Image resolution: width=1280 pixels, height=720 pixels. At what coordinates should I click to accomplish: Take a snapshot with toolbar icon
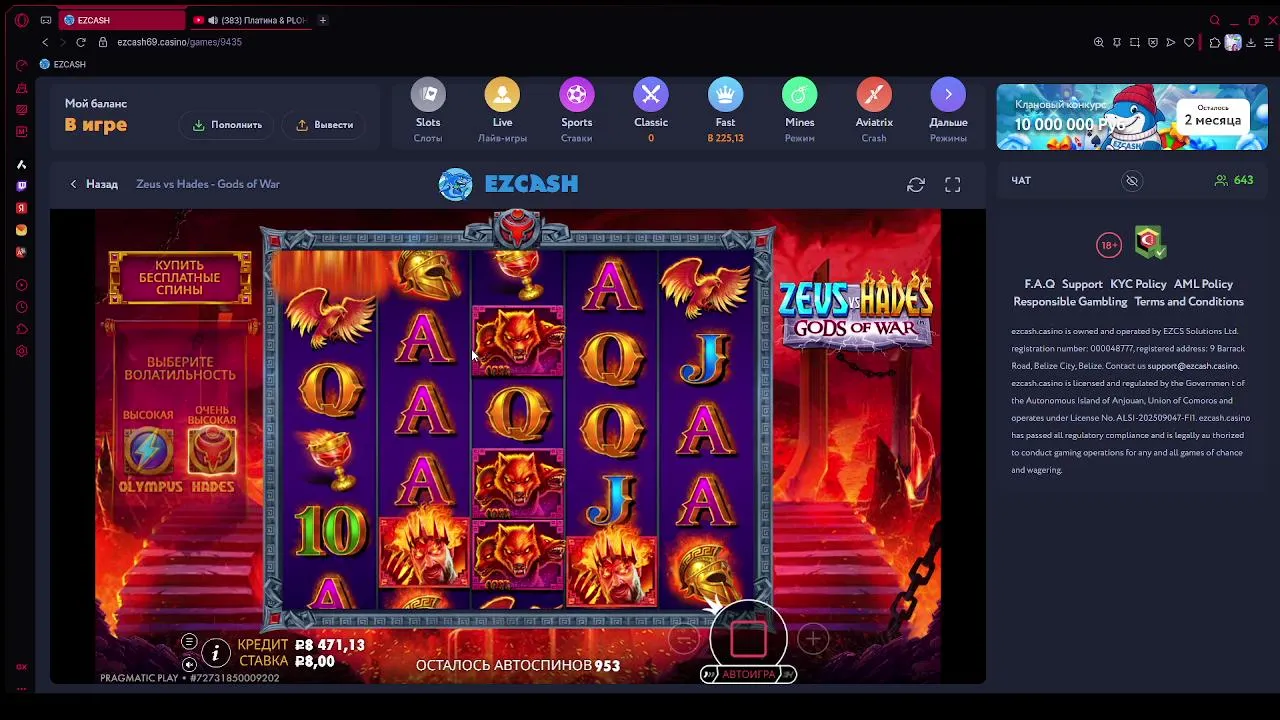(x=1135, y=42)
